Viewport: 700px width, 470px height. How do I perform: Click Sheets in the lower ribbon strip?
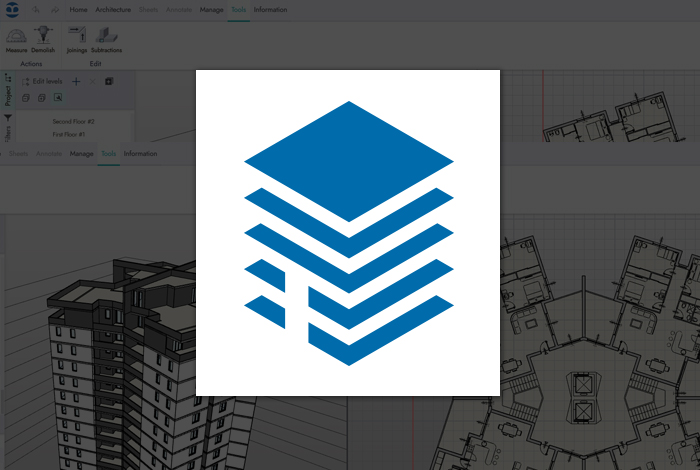coord(18,154)
